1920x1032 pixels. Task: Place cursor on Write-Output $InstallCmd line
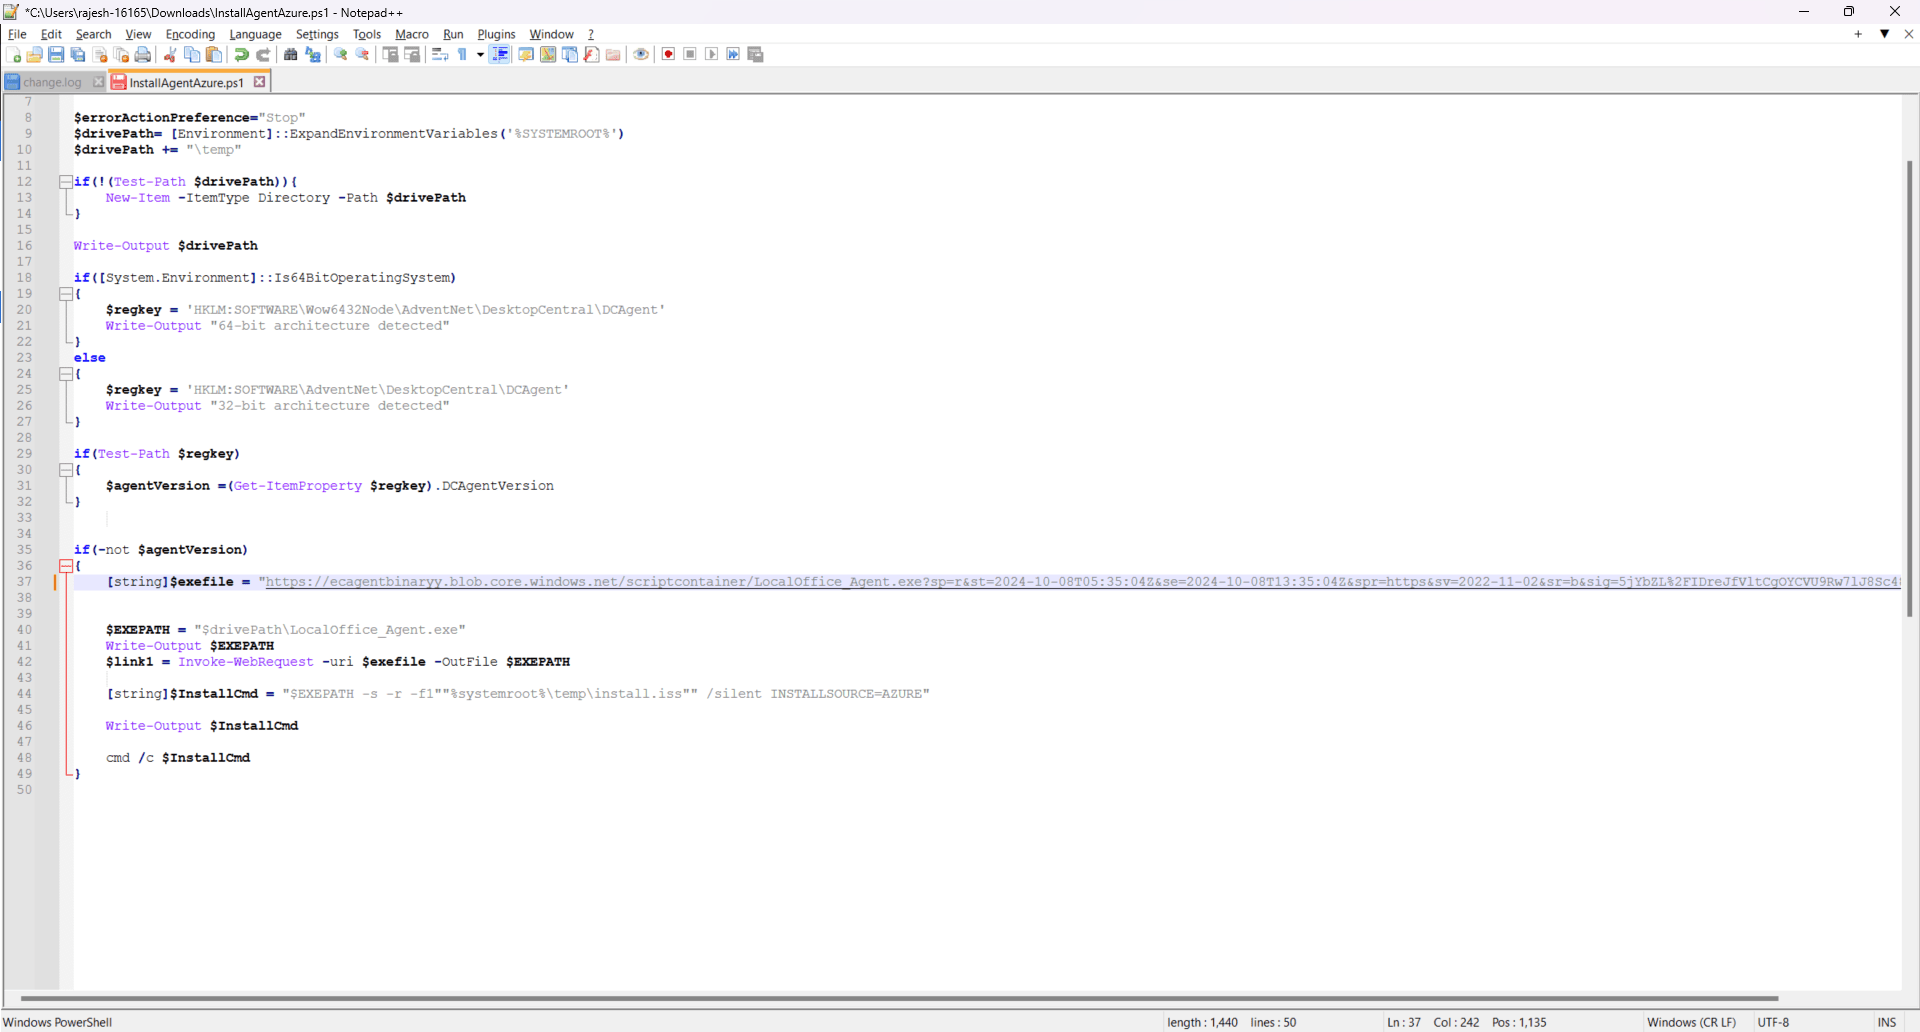(x=202, y=726)
